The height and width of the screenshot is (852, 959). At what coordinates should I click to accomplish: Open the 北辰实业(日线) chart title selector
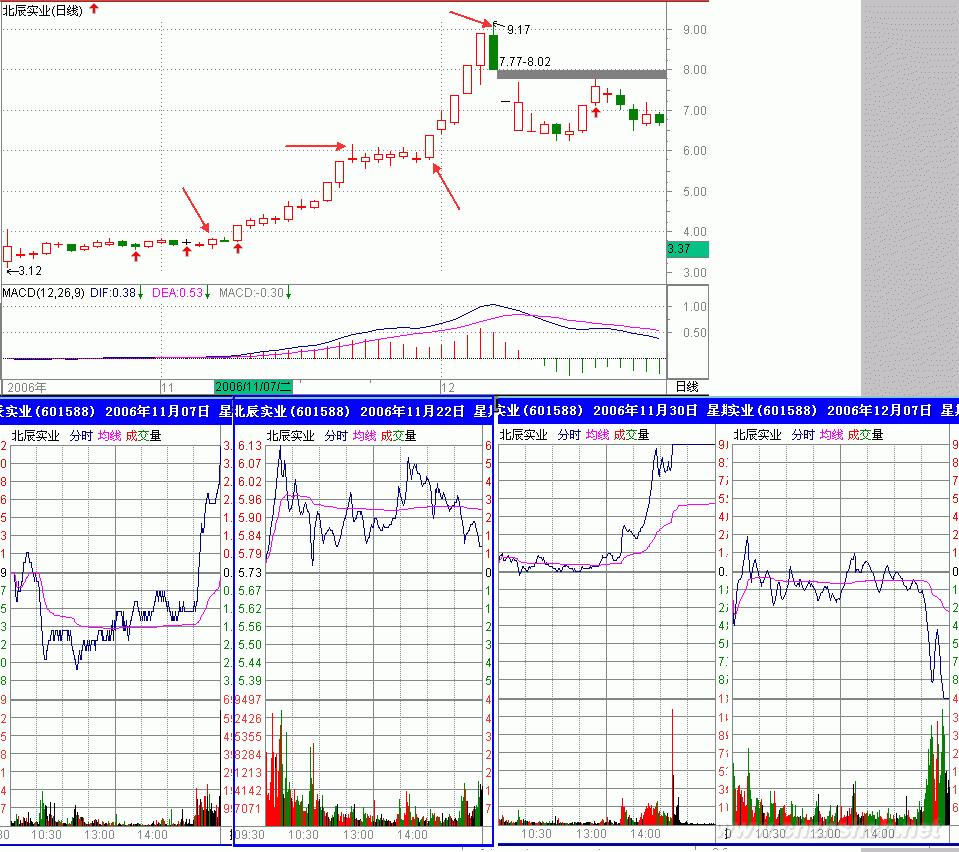pyautogui.click(x=43, y=8)
